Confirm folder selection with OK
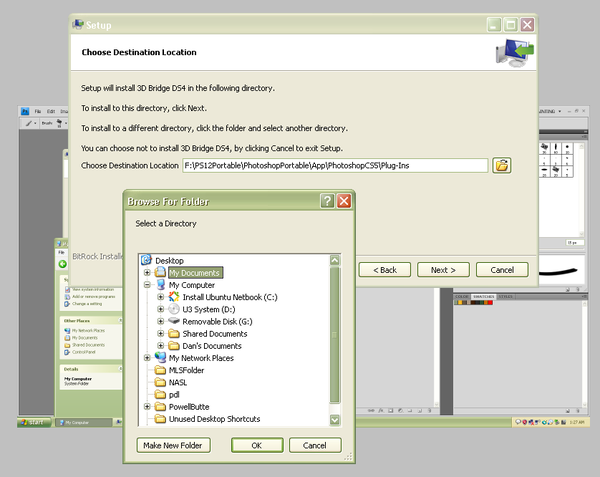The height and width of the screenshot is (477, 600). point(257,446)
